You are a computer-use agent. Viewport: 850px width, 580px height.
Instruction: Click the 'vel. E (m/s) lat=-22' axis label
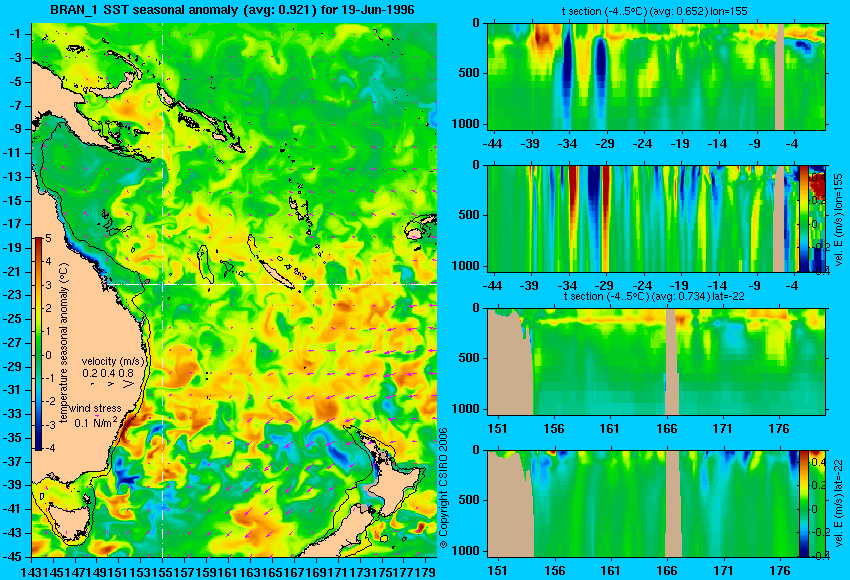point(839,502)
